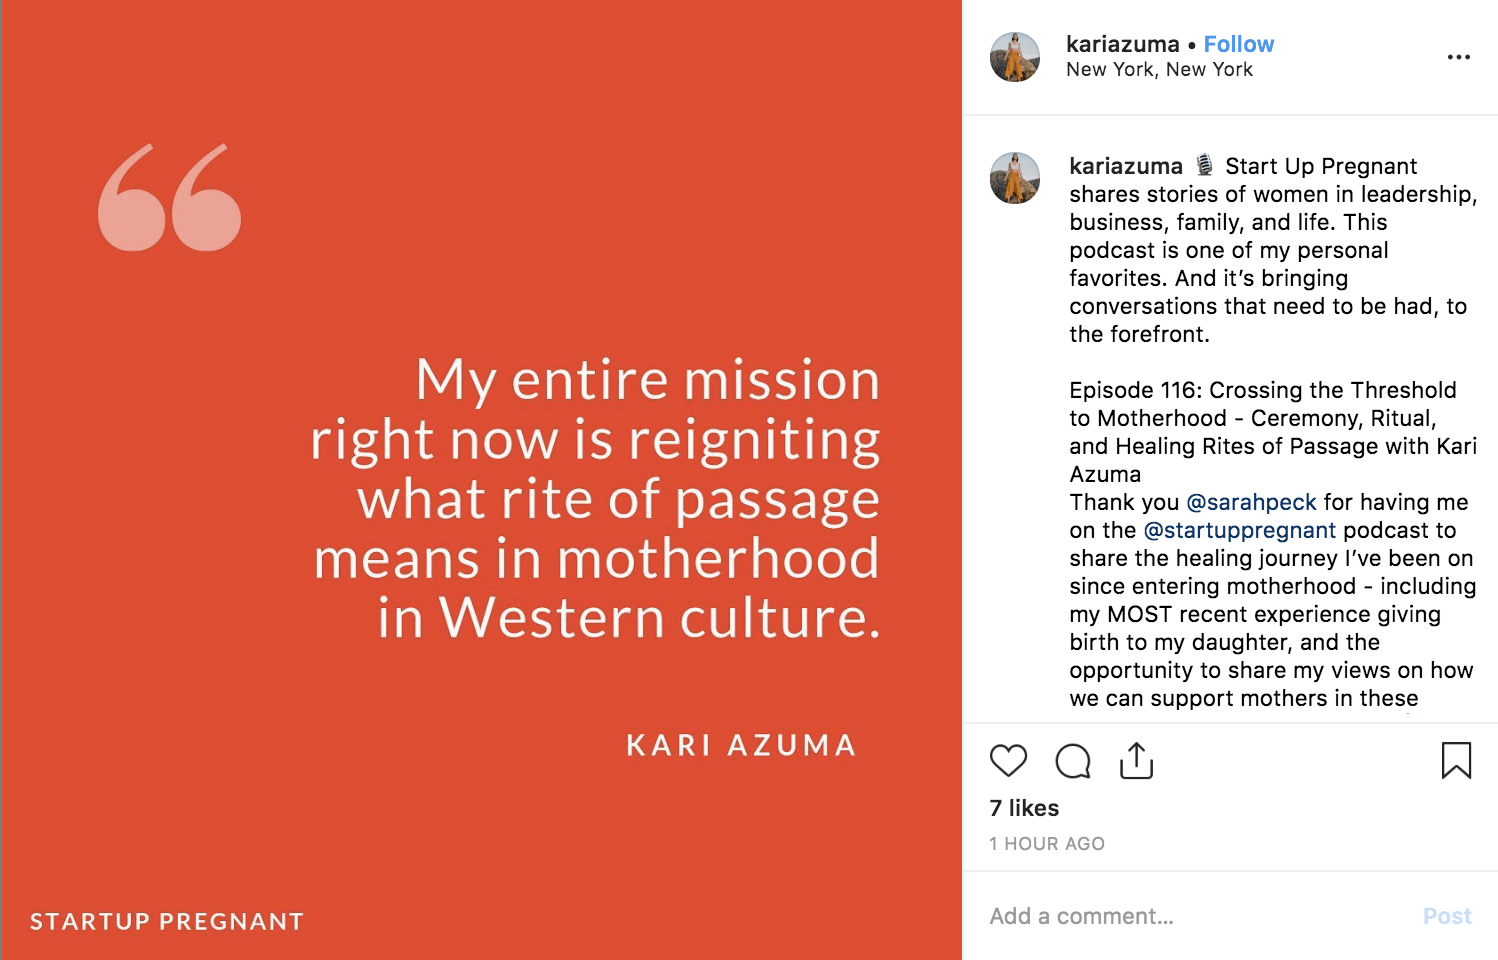The width and height of the screenshot is (1498, 960).
Task: Open the comment bubble icon
Action: point(1072,761)
